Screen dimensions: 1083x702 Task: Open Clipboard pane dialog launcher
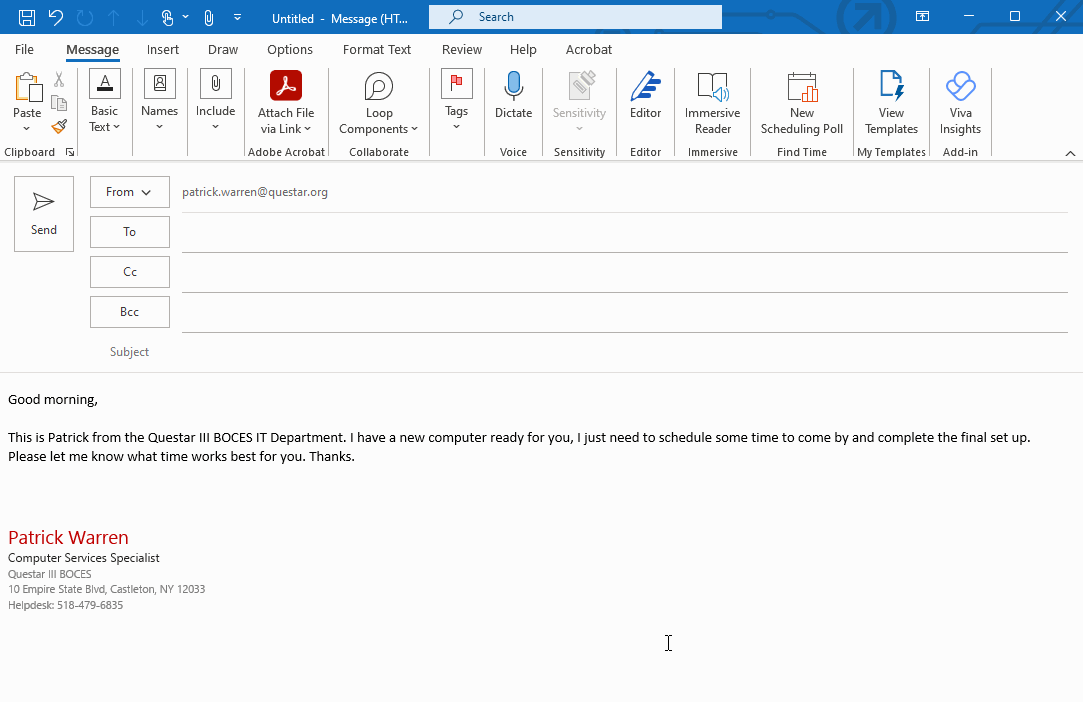[x=70, y=152]
